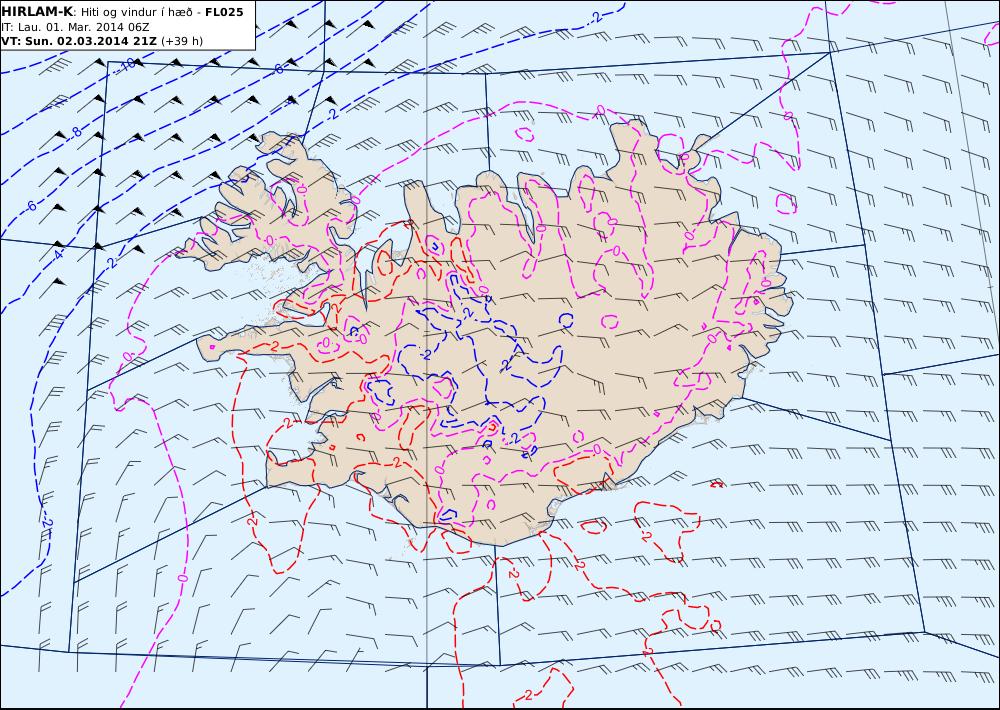
Task: Click the HIRLAM-K model title text
Action: coord(37,11)
